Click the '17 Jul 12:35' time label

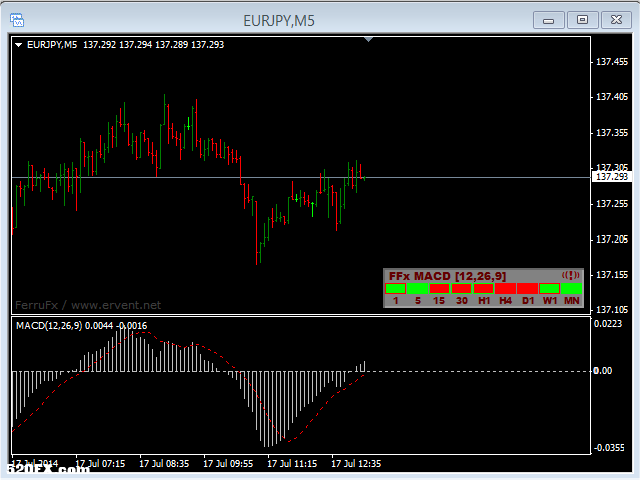click(356, 464)
